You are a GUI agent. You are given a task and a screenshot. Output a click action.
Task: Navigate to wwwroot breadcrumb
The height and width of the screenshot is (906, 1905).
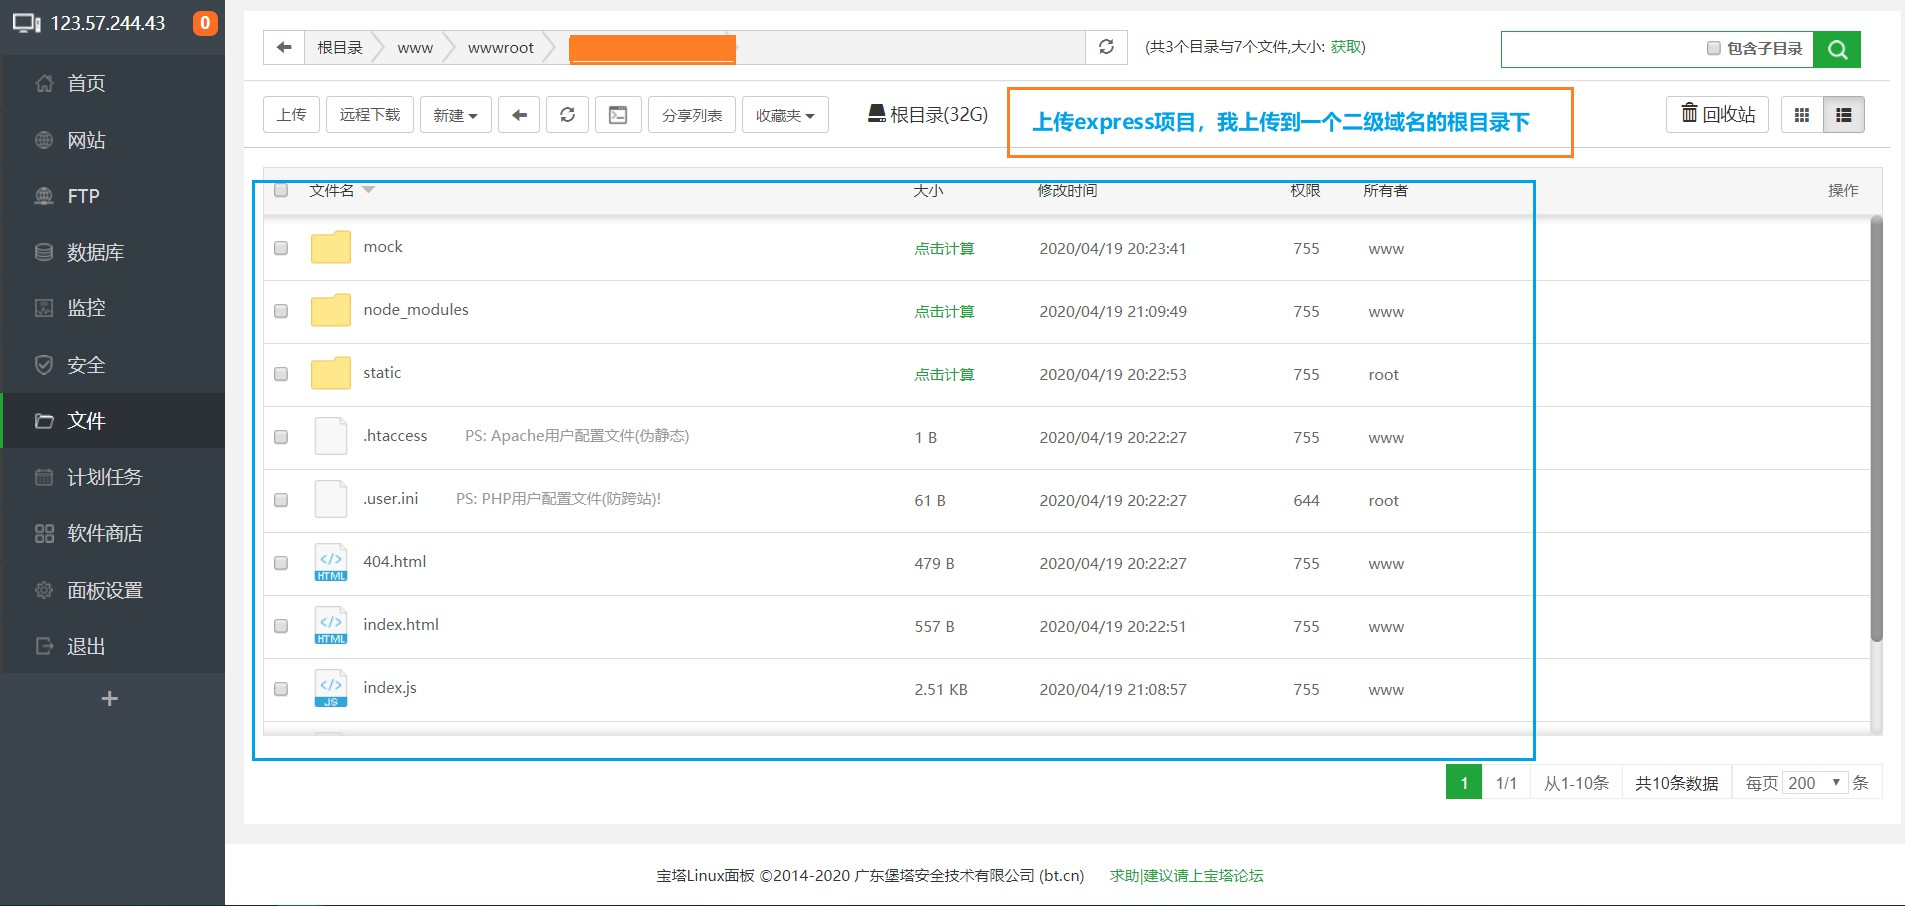tap(501, 47)
